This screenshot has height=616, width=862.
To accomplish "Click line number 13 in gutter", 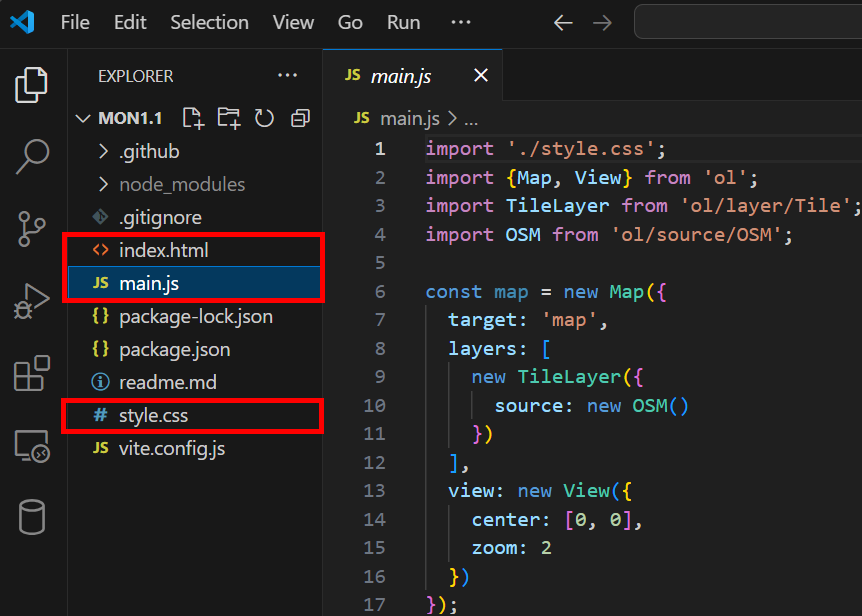I will (374, 491).
